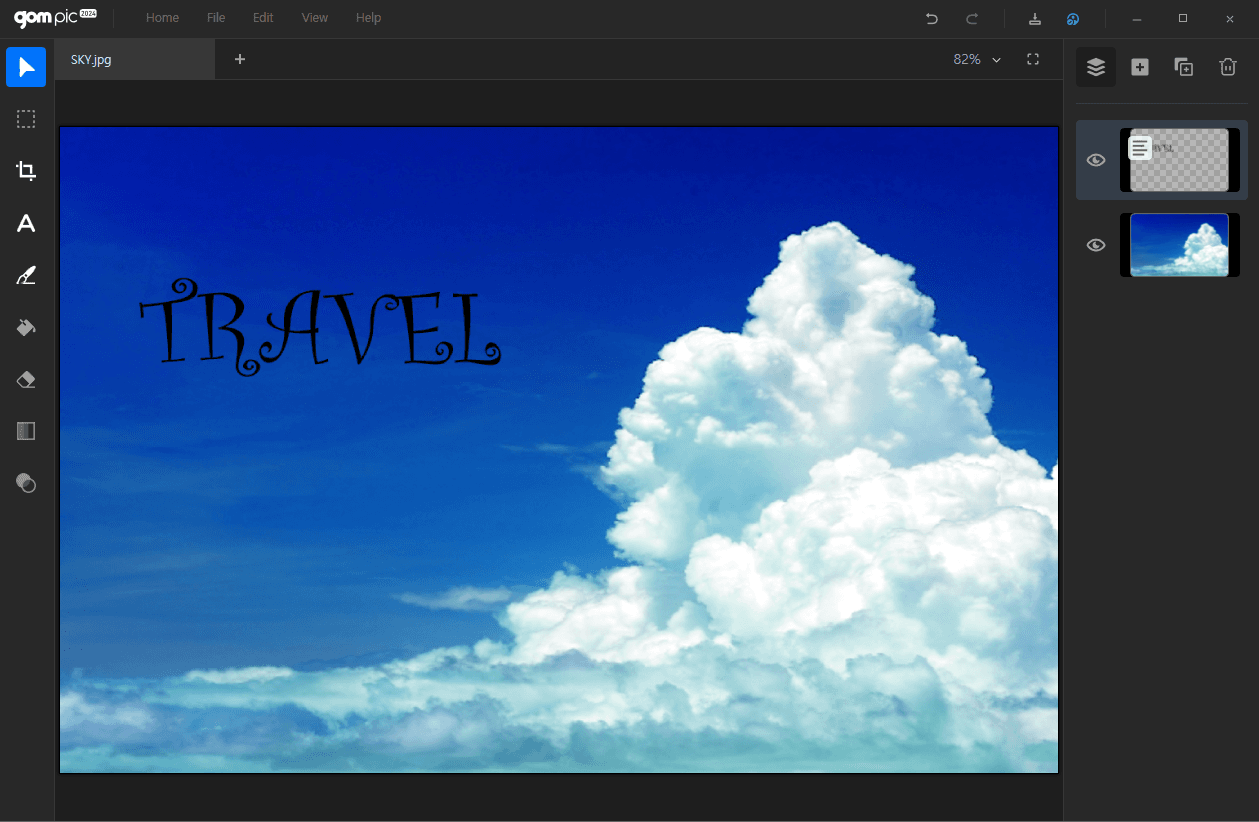Select the sky background layer thumbnail
1259x822 pixels.
[1179, 245]
